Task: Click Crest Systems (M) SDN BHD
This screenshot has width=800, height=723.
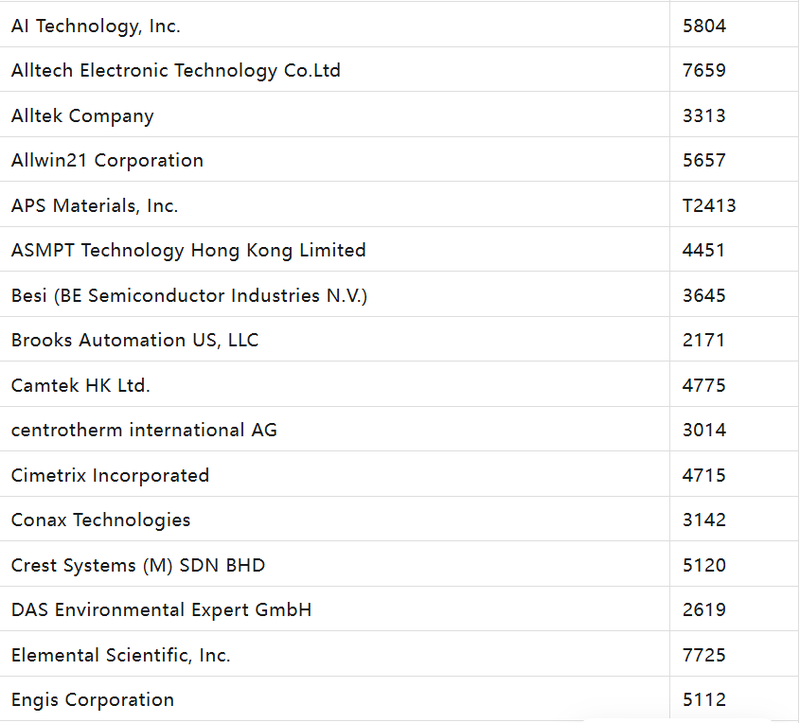Action: [x=138, y=566]
